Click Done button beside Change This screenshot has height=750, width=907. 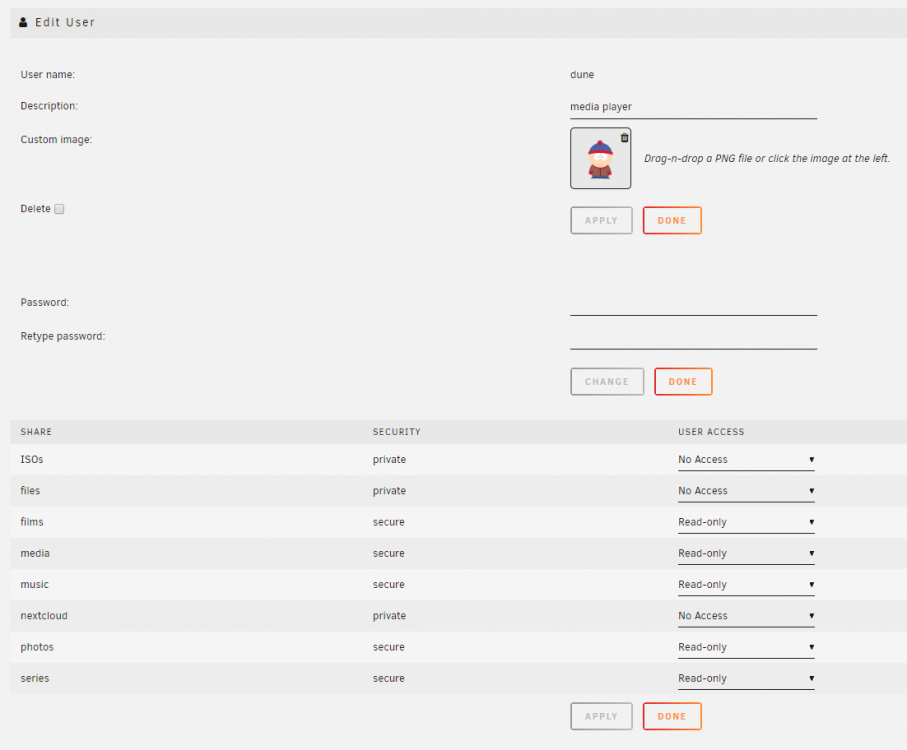683,382
